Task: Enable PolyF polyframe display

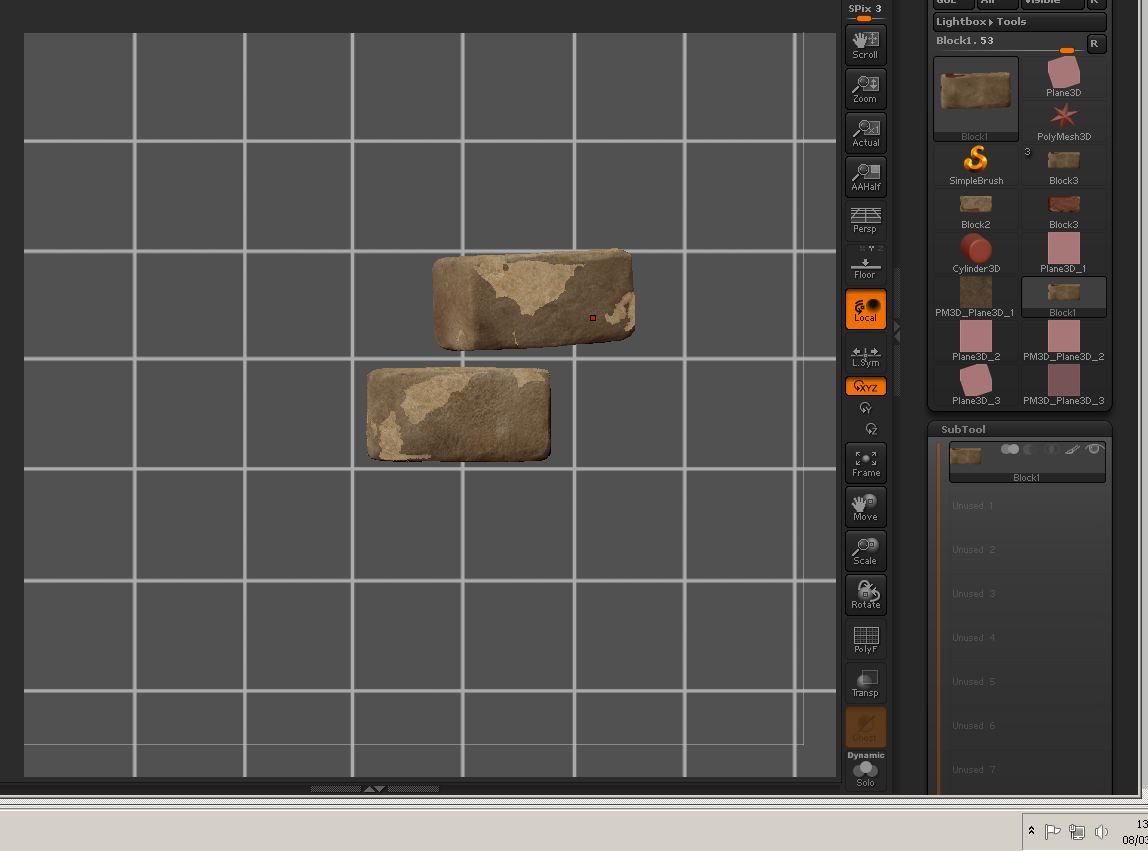Action: click(865, 639)
